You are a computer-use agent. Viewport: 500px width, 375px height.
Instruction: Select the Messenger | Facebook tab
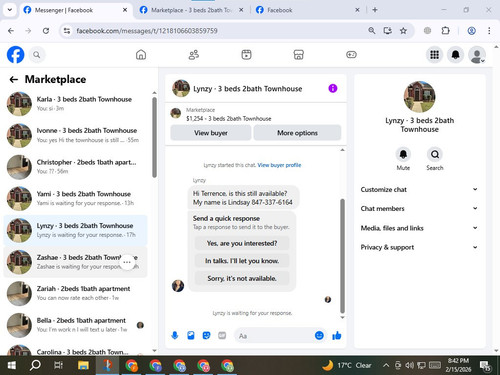click(75, 10)
